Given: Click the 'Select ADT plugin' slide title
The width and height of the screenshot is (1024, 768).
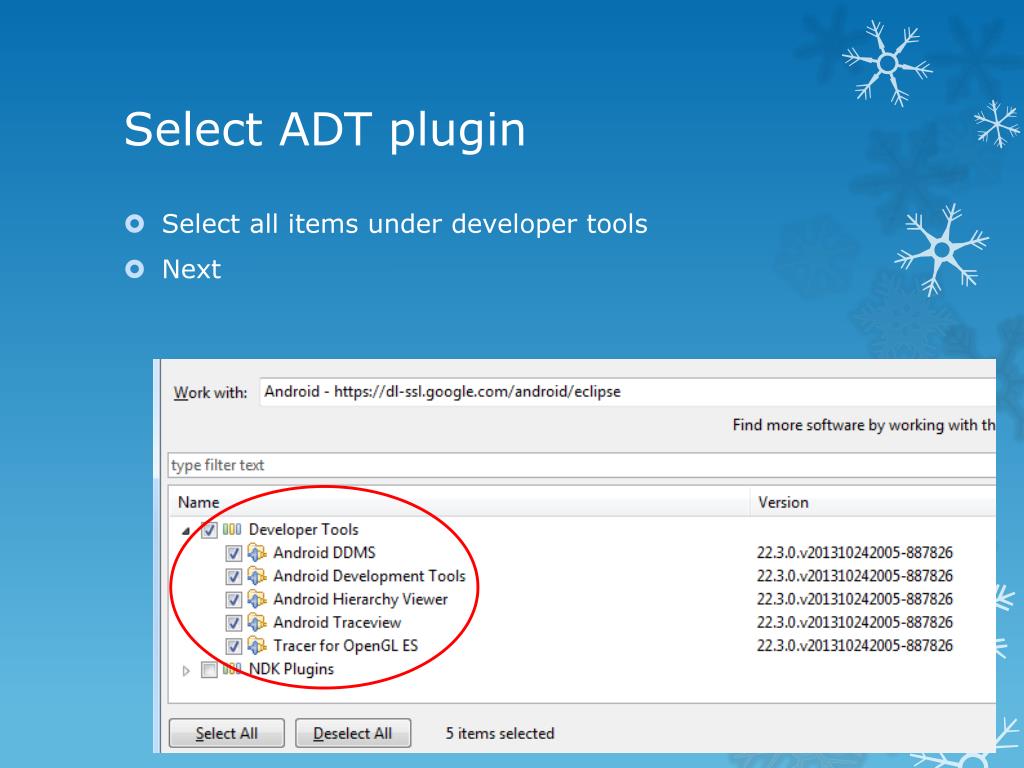Looking at the screenshot, I should 325,130.
